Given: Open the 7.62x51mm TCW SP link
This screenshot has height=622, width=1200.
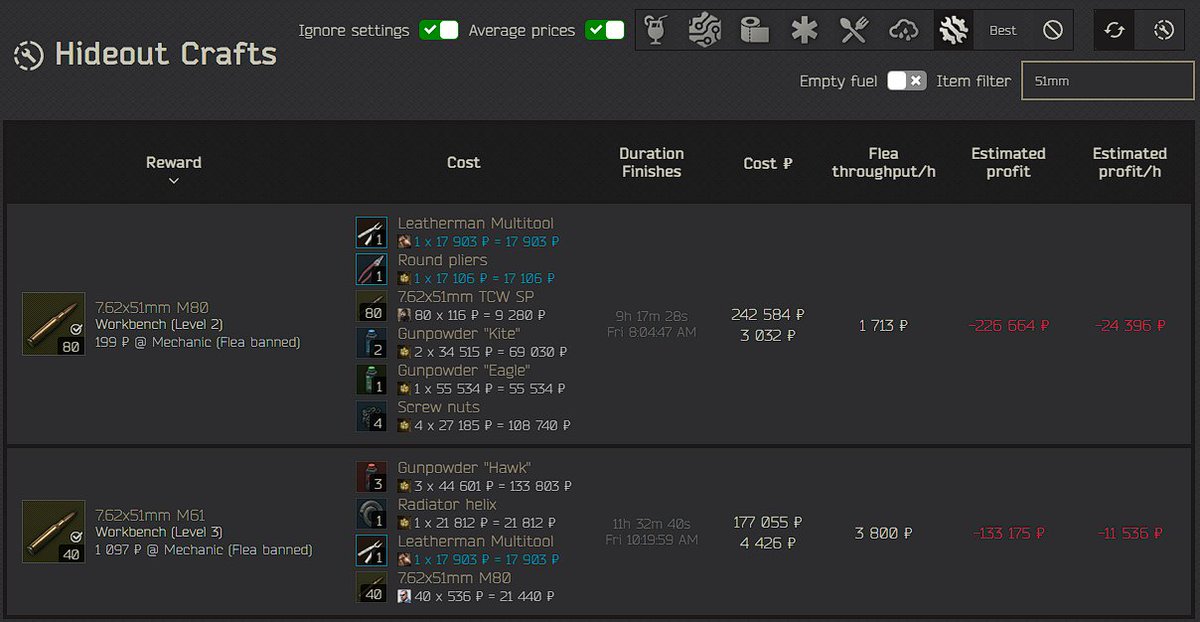Looking at the screenshot, I should (466, 297).
